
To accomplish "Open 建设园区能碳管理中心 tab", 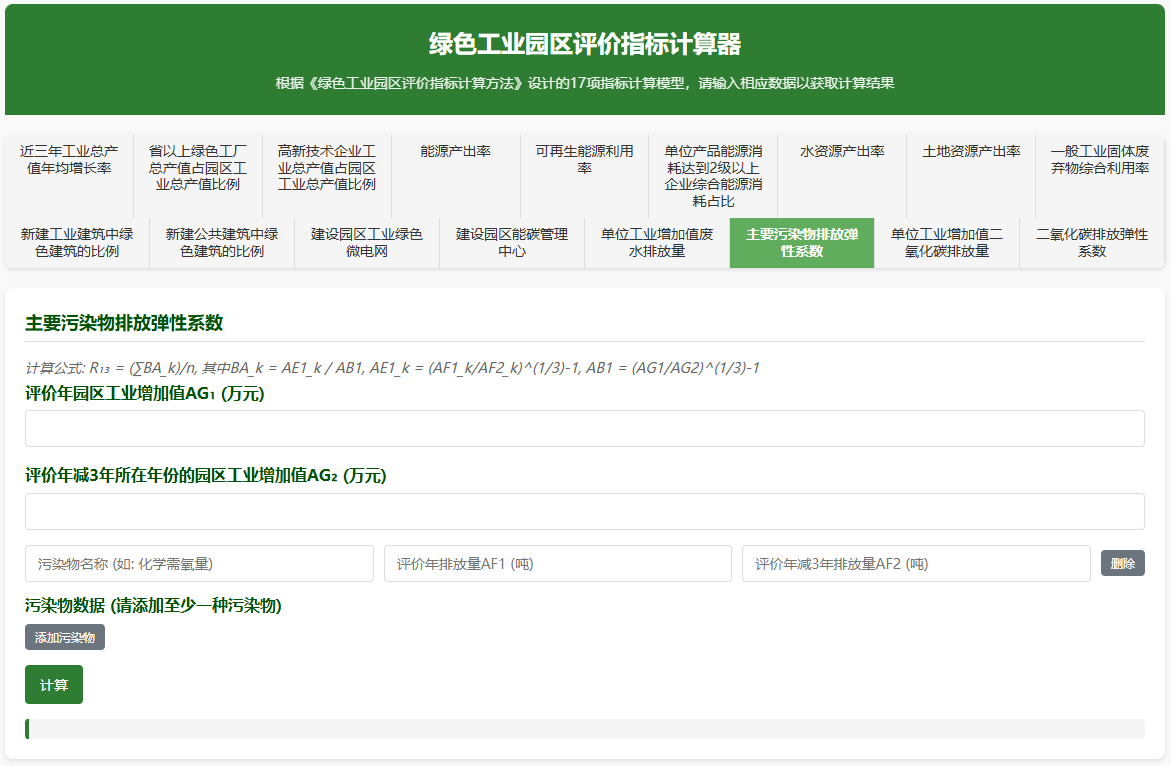I will point(511,243).
